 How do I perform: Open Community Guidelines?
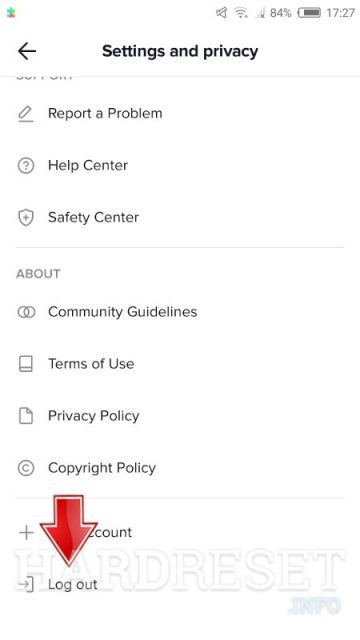[180, 312]
